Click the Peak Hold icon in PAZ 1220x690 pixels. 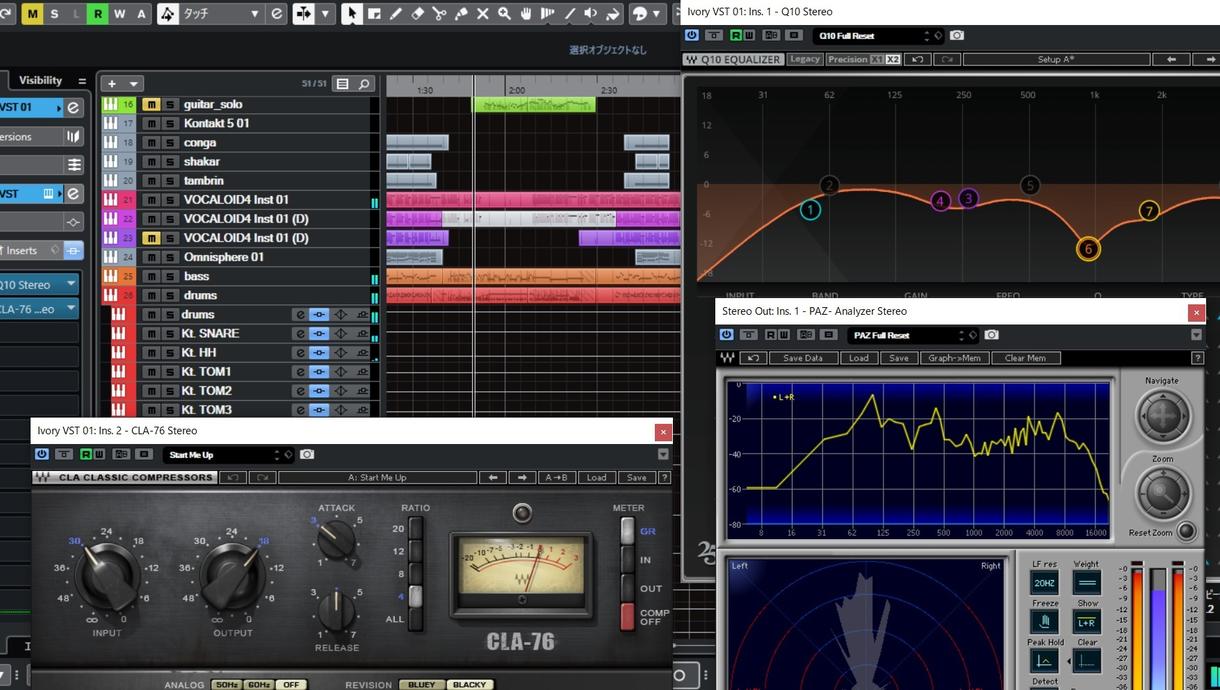pyautogui.click(x=1044, y=661)
